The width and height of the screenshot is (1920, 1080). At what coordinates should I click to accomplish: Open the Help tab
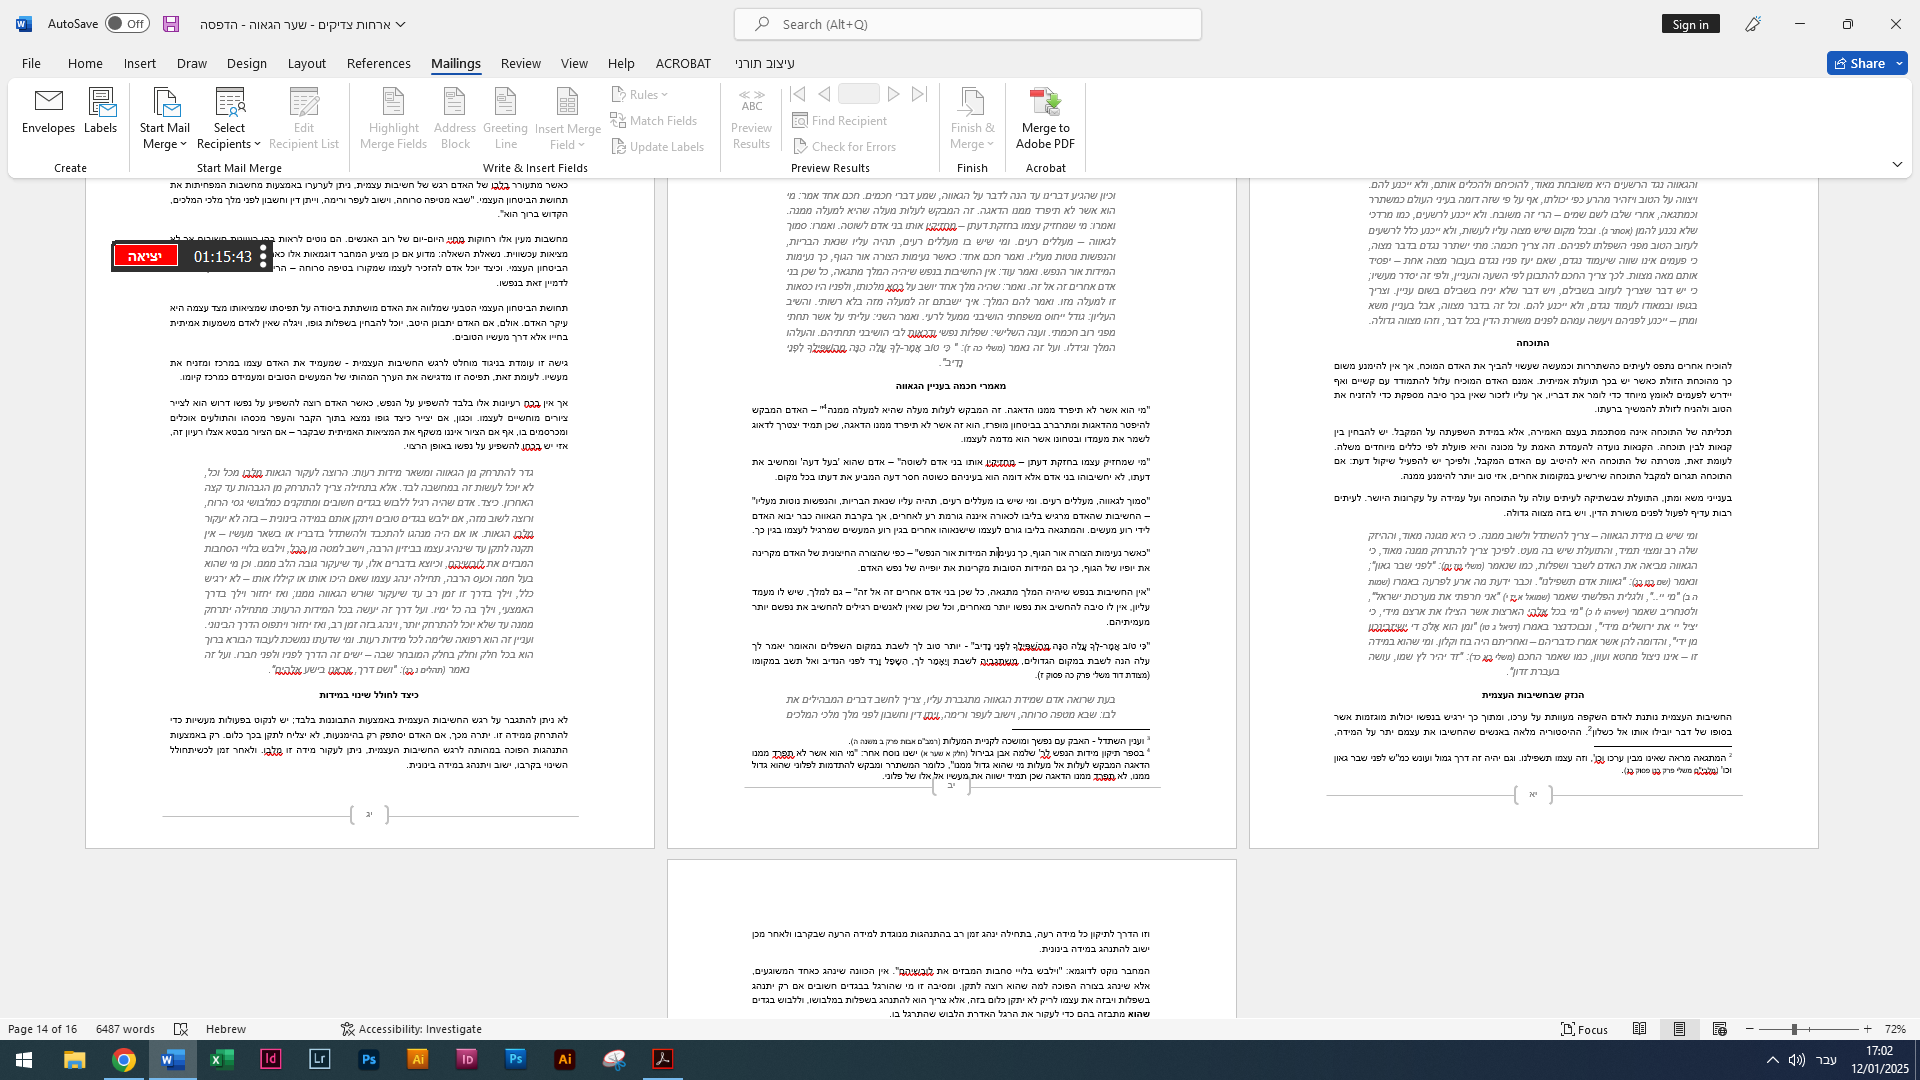[x=621, y=63]
